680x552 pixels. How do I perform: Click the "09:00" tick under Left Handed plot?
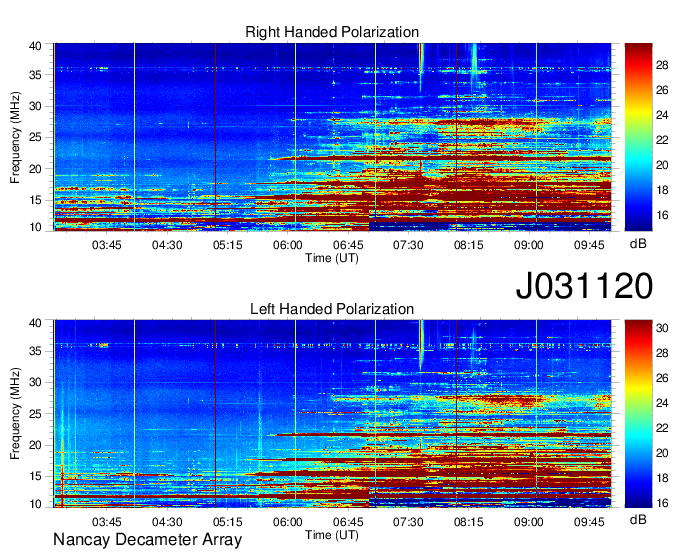click(529, 522)
